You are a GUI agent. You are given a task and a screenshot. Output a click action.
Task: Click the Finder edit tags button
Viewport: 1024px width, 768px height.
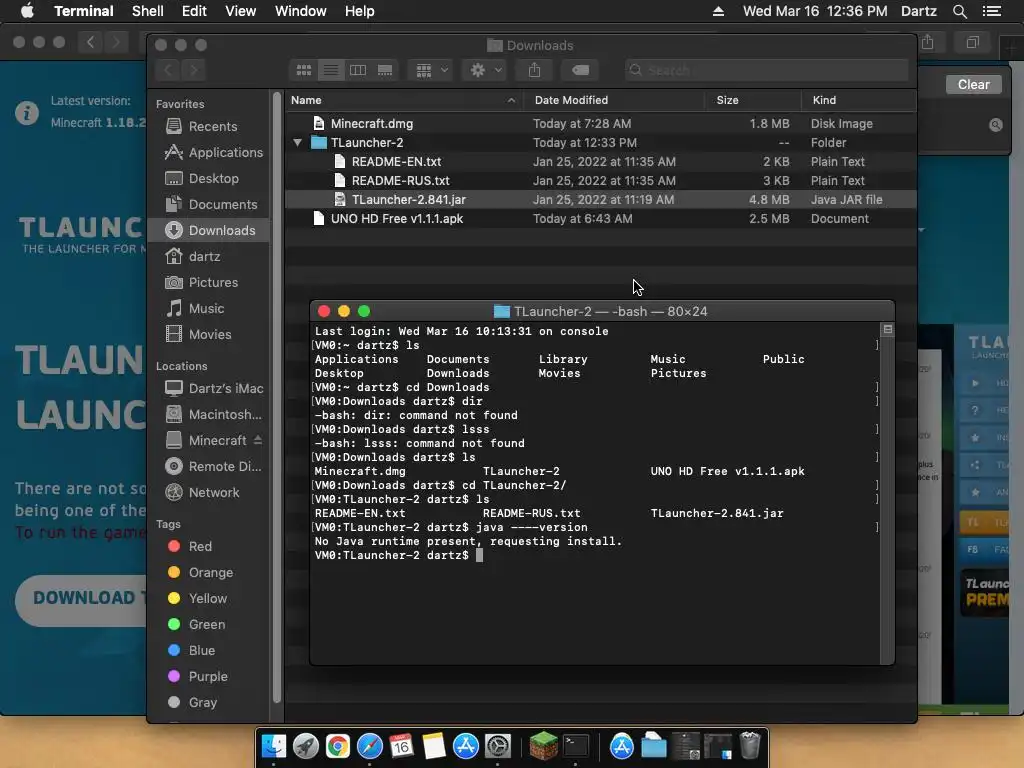[x=580, y=70]
